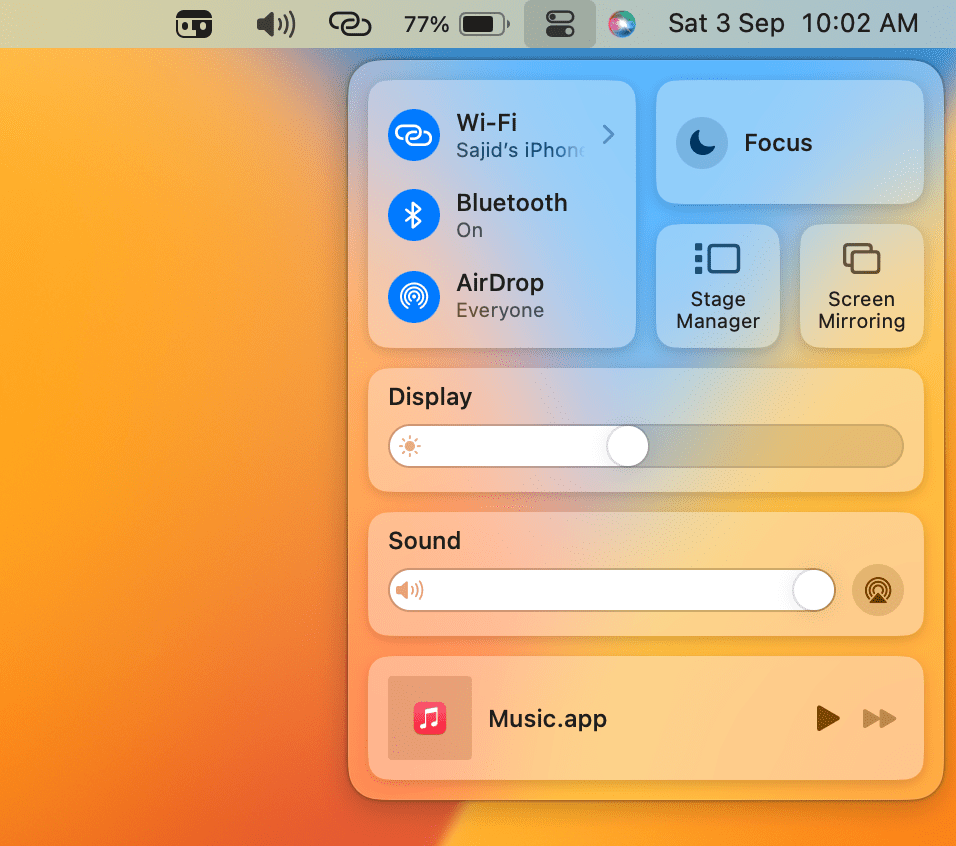The image size is (956, 846).
Task: Open the date and time clock
Action: (792, 24)
